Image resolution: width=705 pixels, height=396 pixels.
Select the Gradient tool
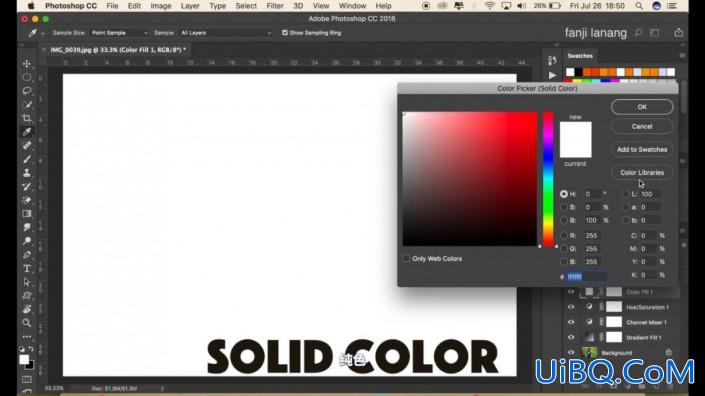[27, 214]
